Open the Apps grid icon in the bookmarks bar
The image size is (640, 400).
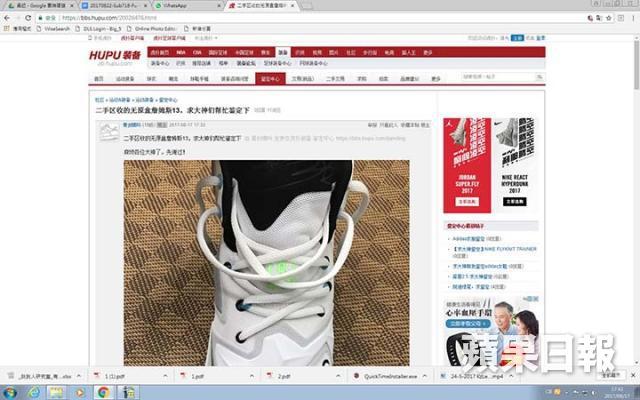pos(7,29)
